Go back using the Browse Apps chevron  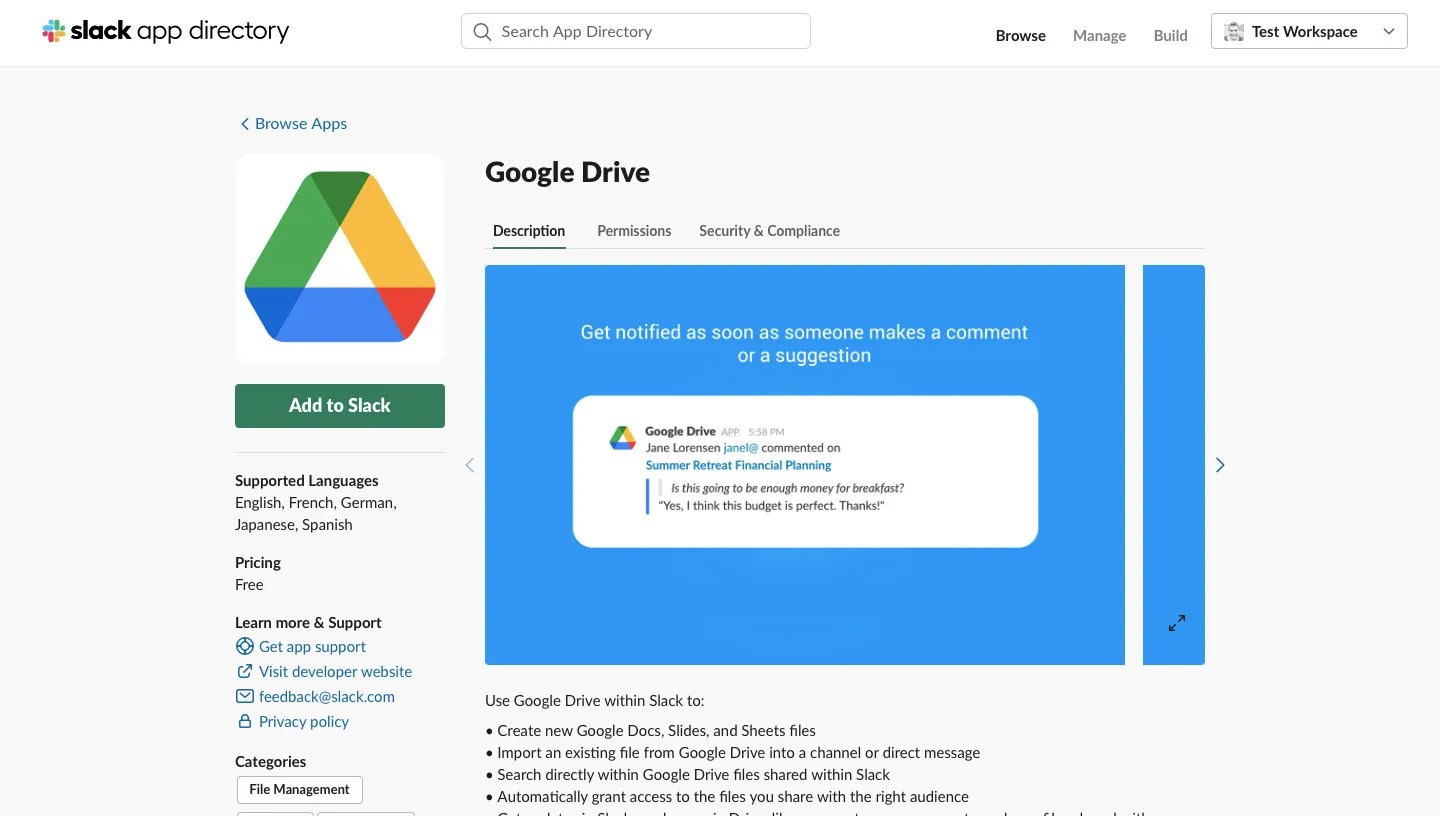245,123
